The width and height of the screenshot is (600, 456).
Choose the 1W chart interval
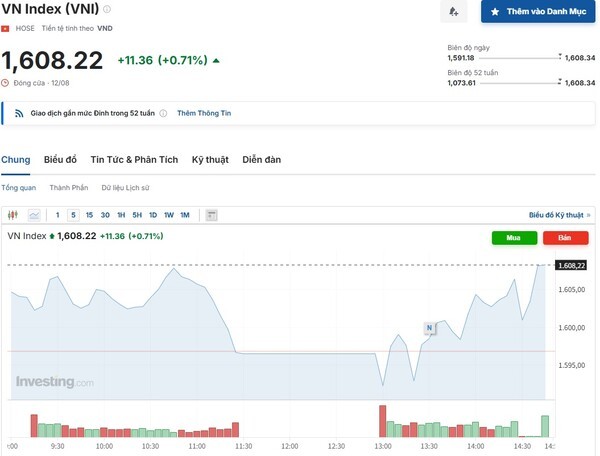(x=168, y=215)
